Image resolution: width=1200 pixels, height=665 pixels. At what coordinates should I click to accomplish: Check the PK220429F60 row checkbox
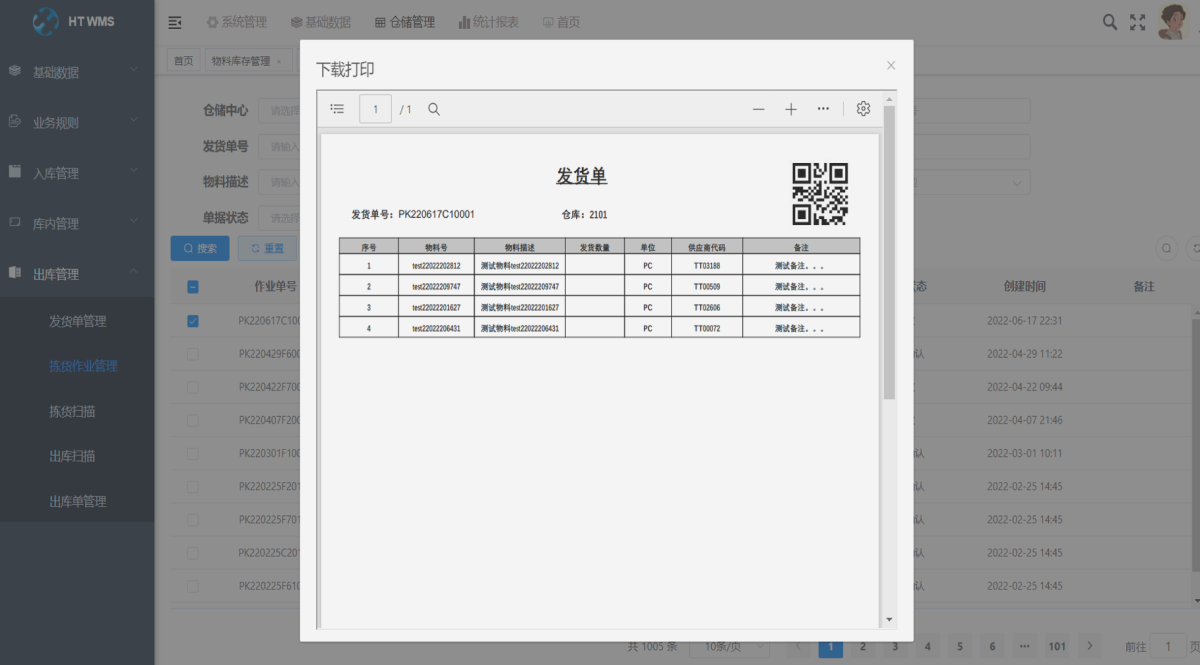pos(193,354)
